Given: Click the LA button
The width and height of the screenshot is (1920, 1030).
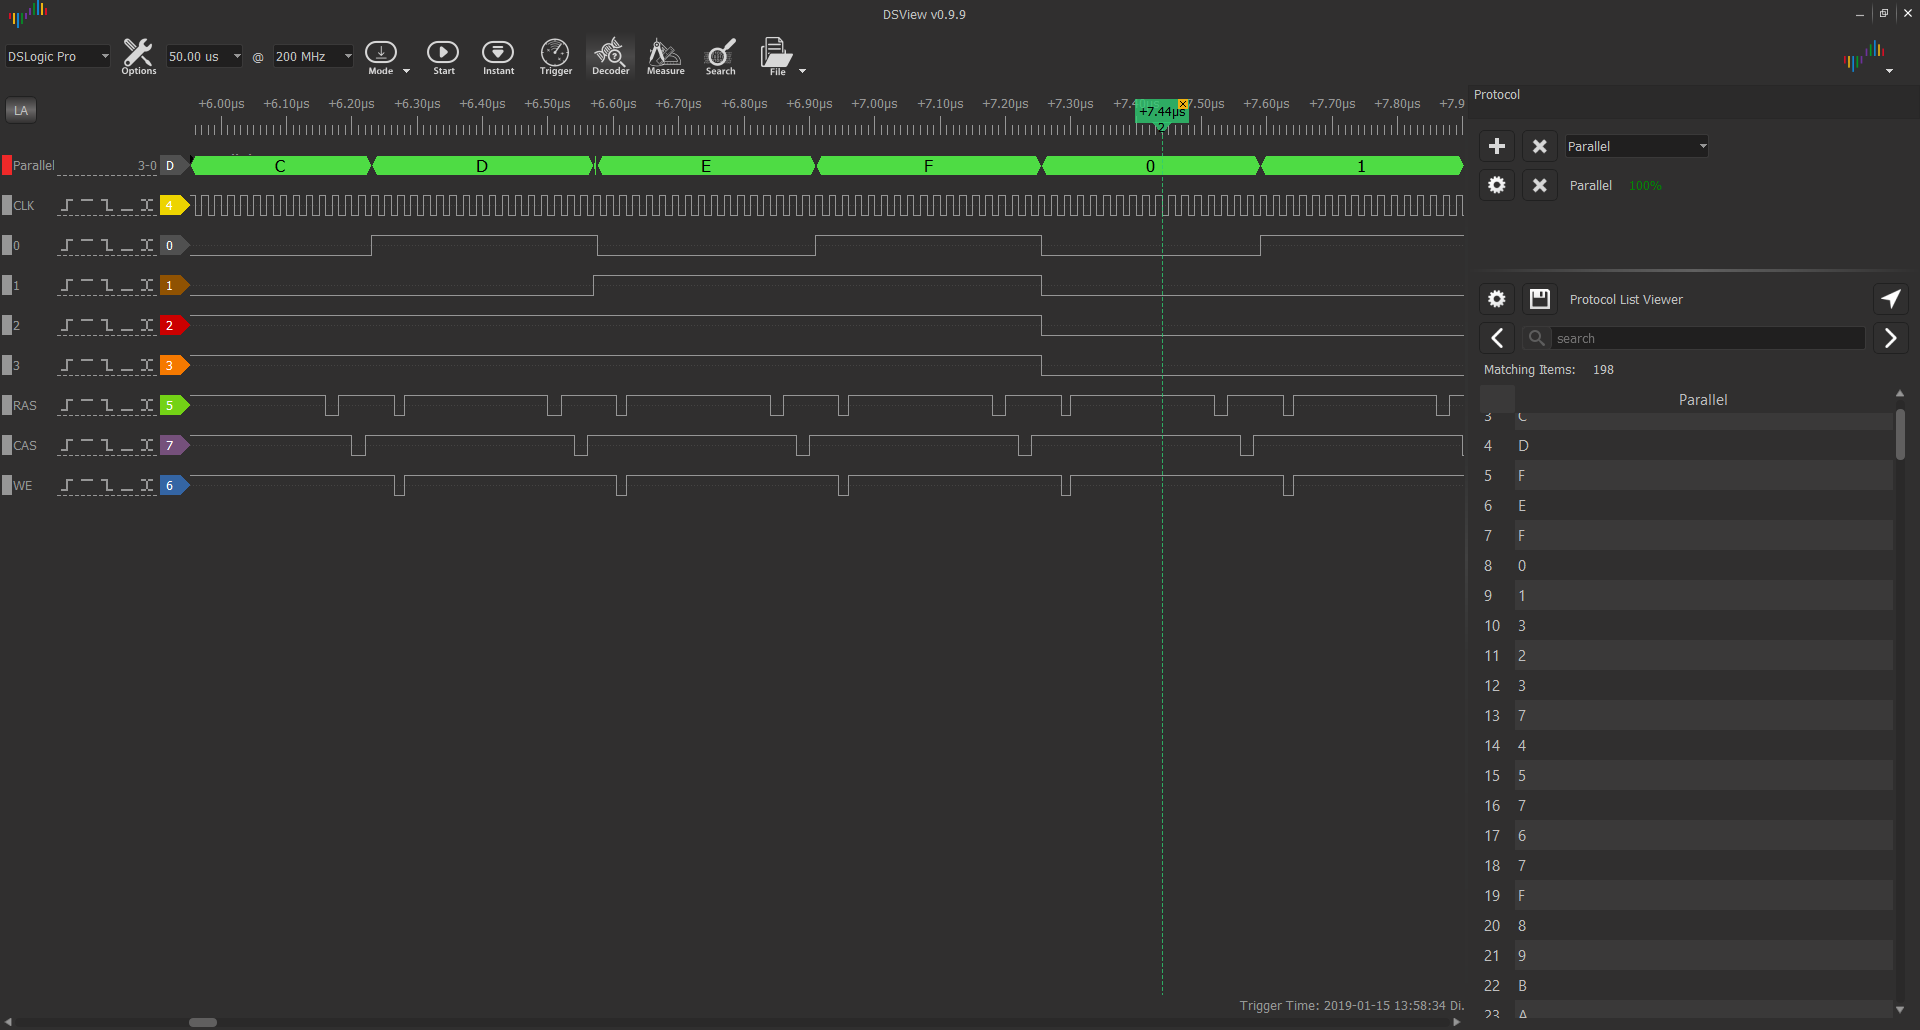Looking at the screenshot, I should click(x=21, y=111).
